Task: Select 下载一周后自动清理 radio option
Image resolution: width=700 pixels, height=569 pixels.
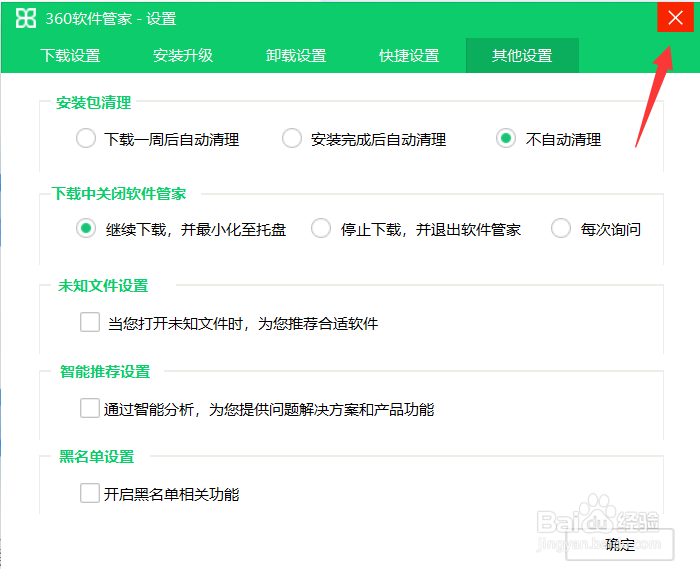Action: click(86, 139)
